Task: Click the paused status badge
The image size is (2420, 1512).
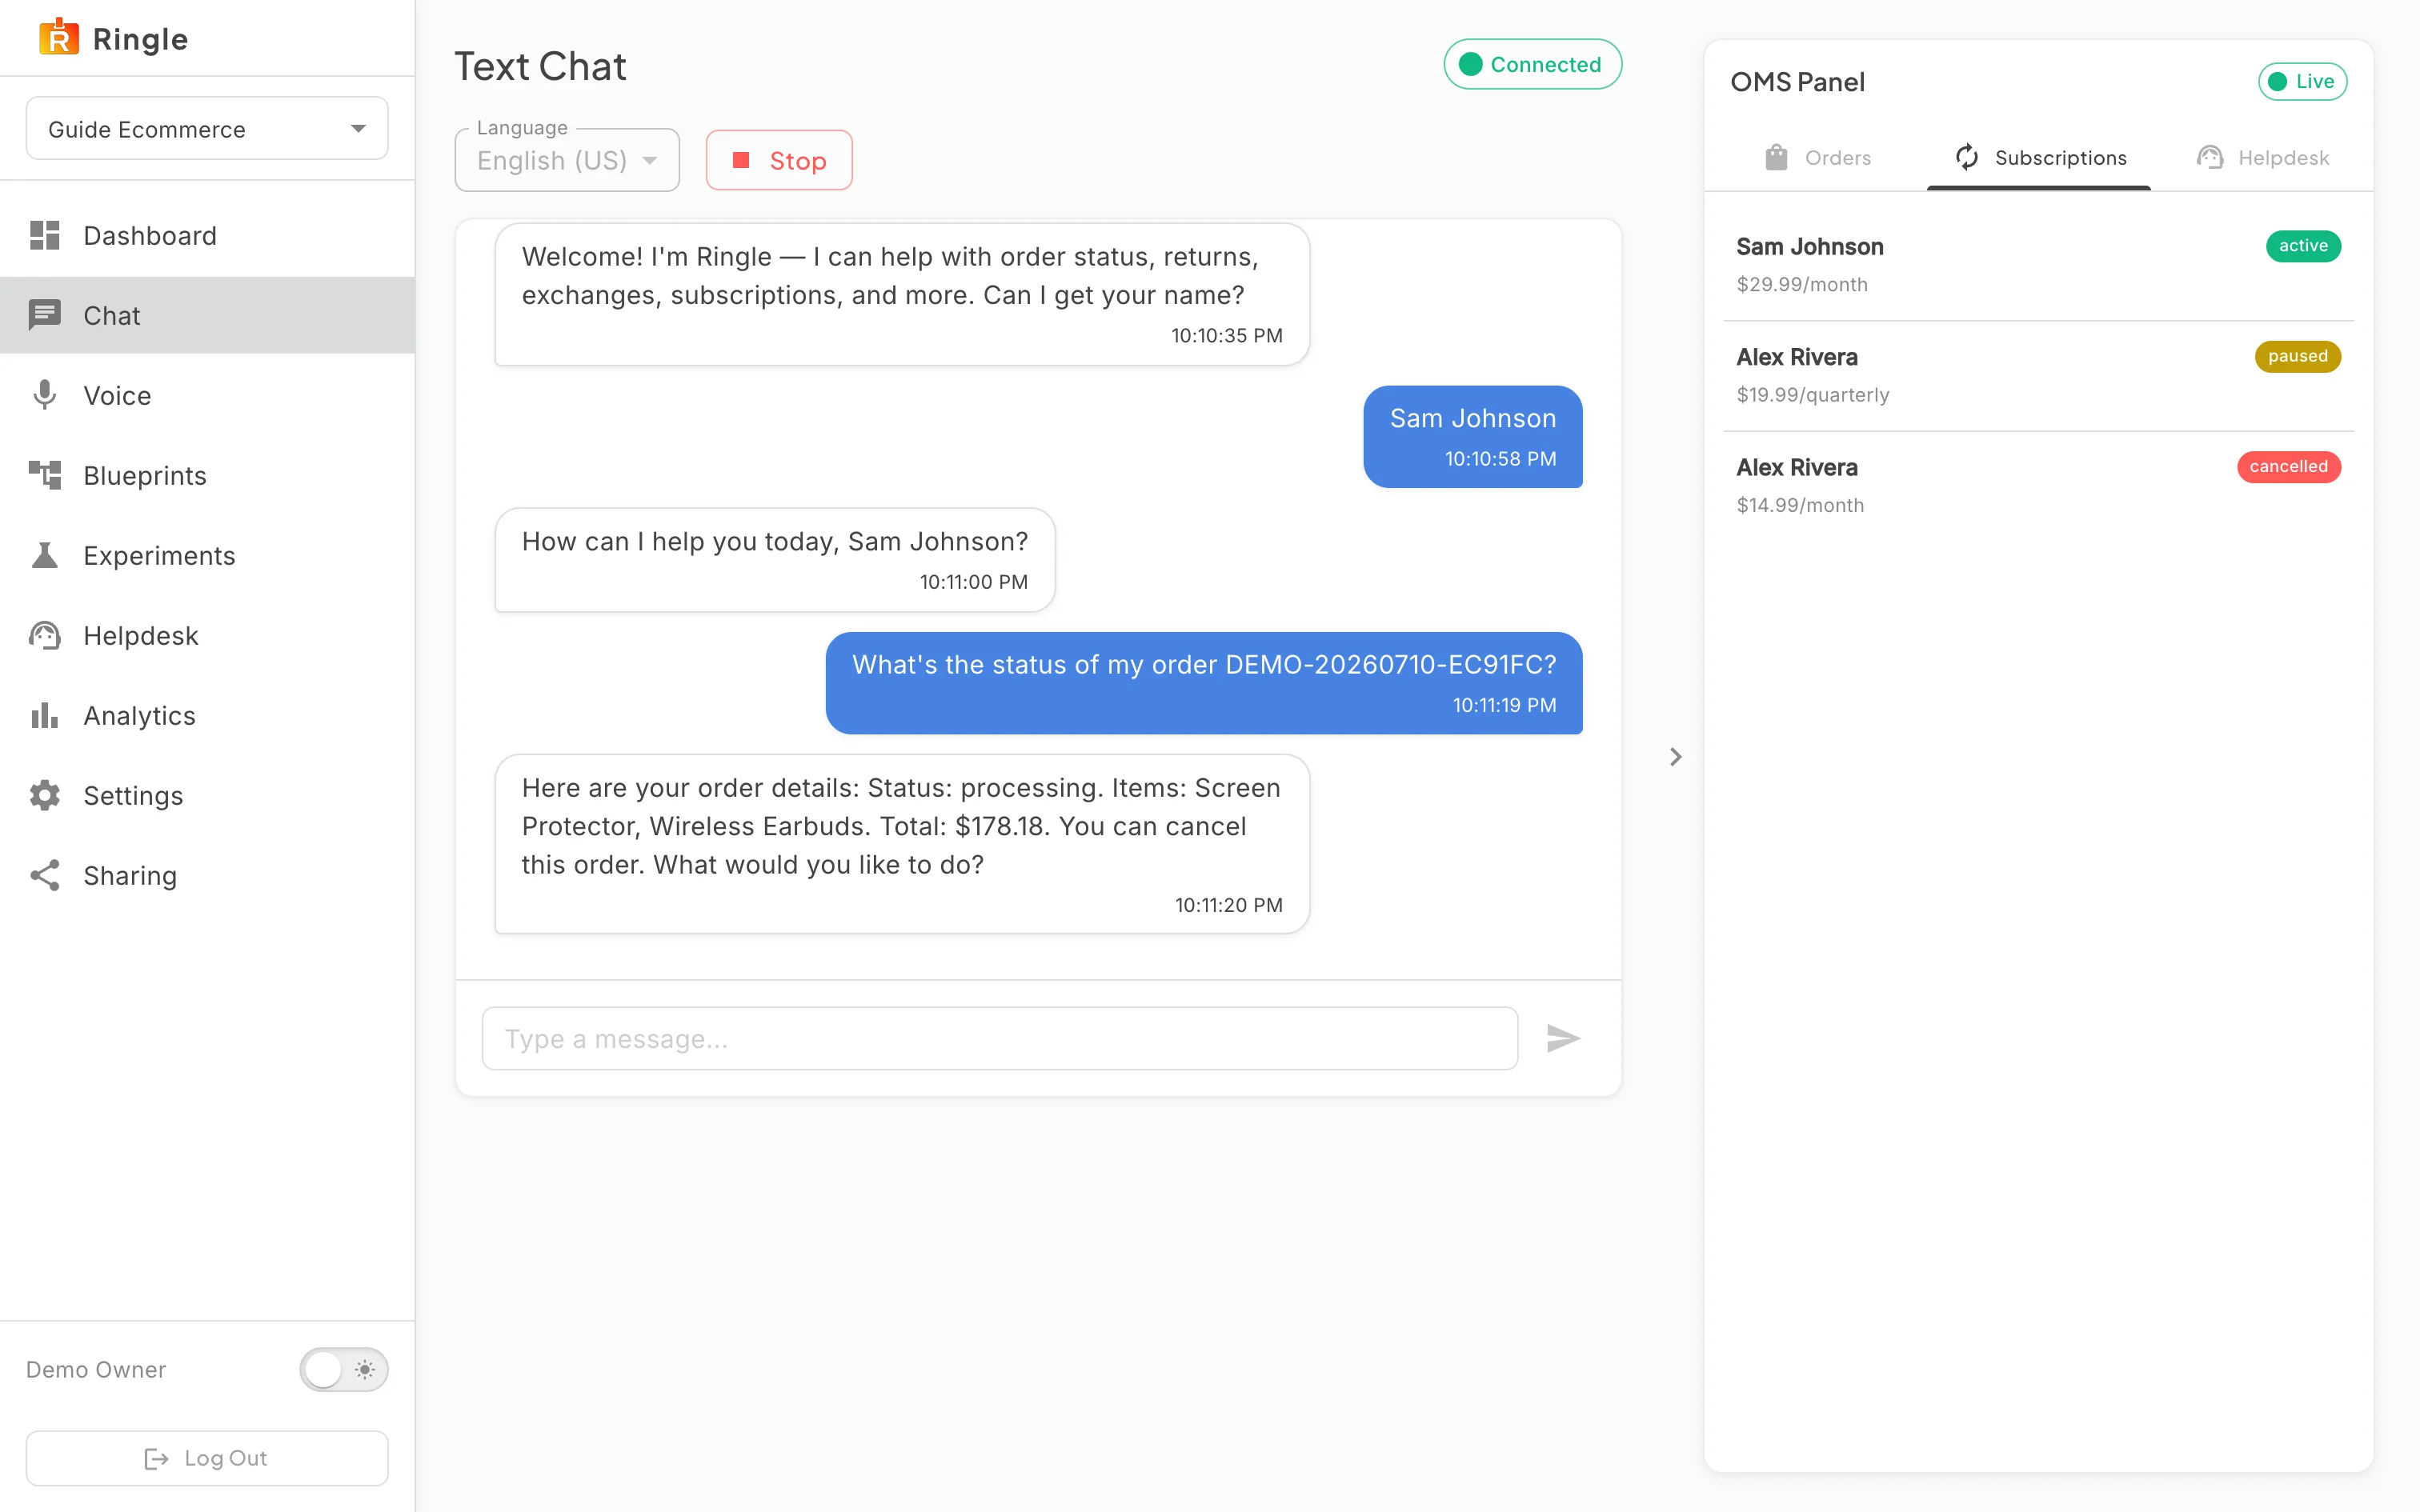Action: 2297,356
